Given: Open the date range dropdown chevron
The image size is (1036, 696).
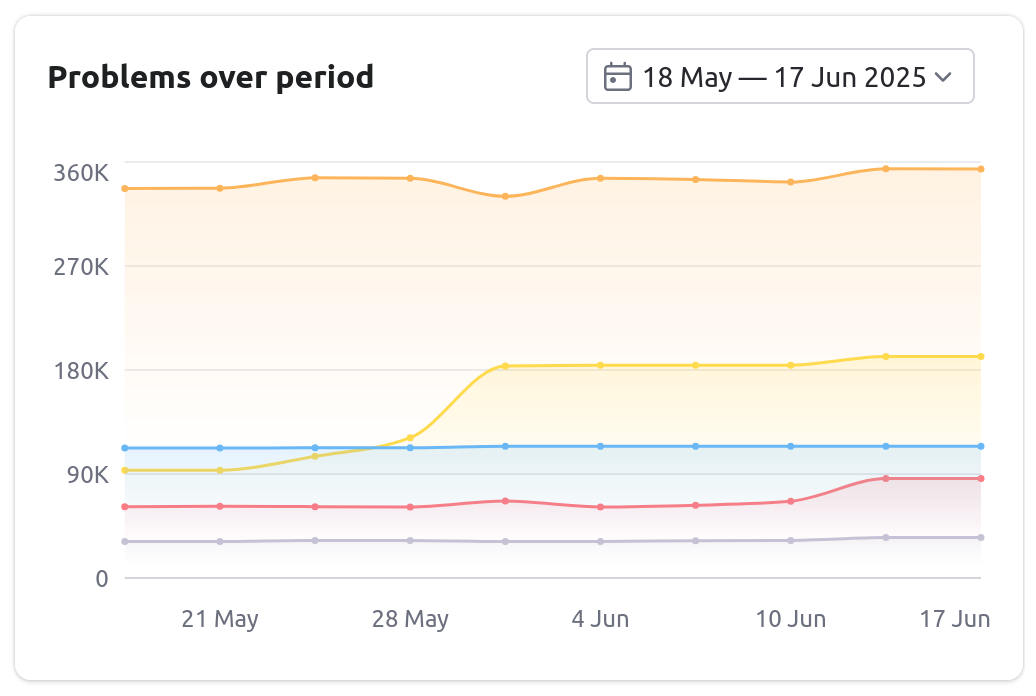Looking at the screenshot, I should click(944, 76).
